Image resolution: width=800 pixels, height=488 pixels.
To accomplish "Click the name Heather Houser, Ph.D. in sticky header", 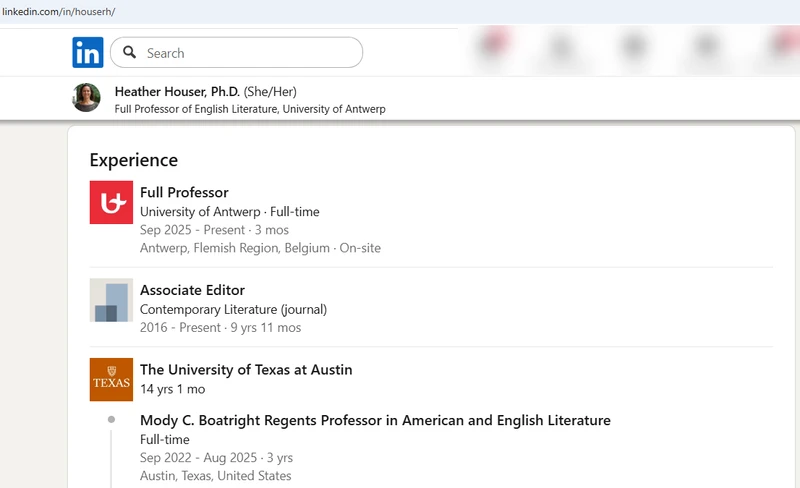I will coord(177,91).
